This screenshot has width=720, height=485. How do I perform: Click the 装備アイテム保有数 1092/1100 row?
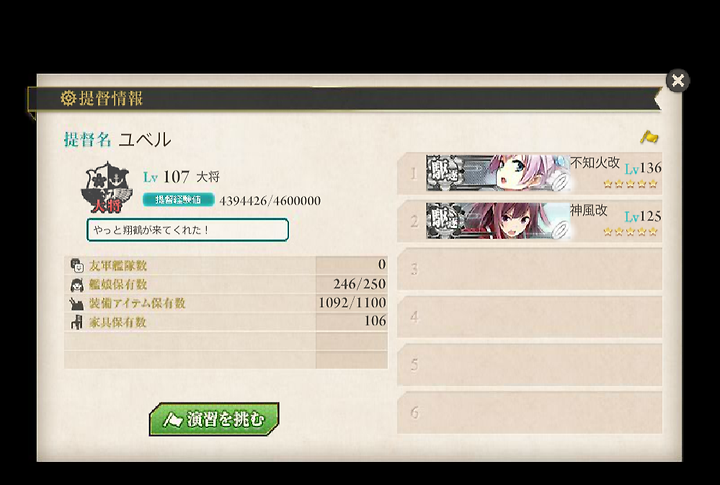pos(226,303)
